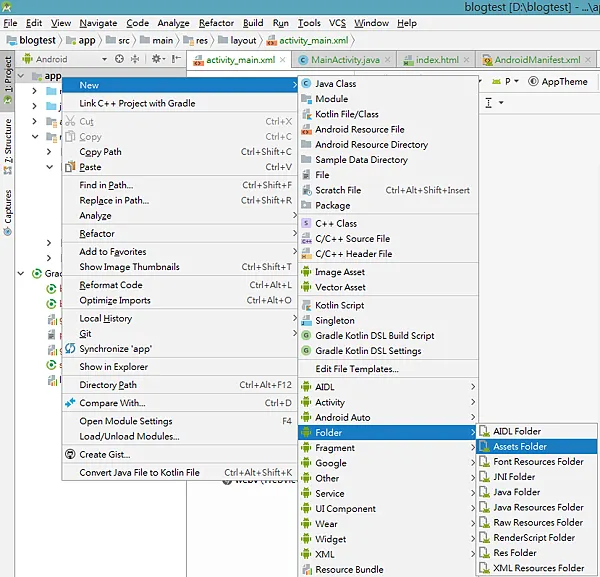Click Convert Java File to Kotlin File
Image resolution: width=600 pixels, height=577 pixels.
(x=139, y=472)
